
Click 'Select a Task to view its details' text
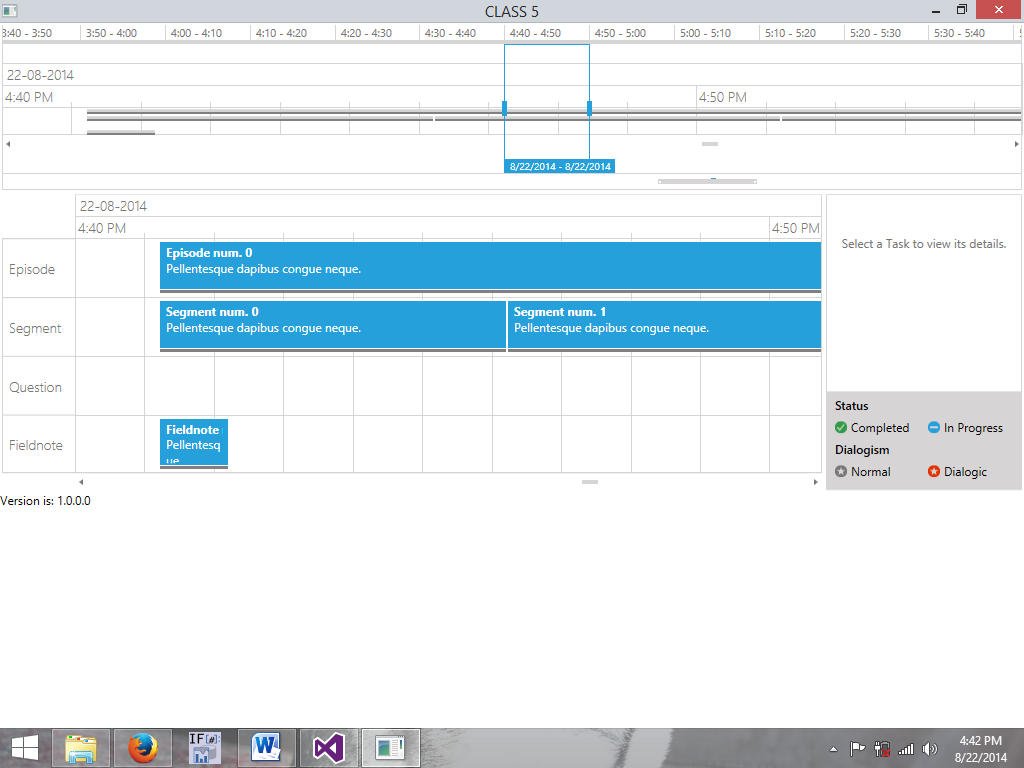(x=923, y=244)
